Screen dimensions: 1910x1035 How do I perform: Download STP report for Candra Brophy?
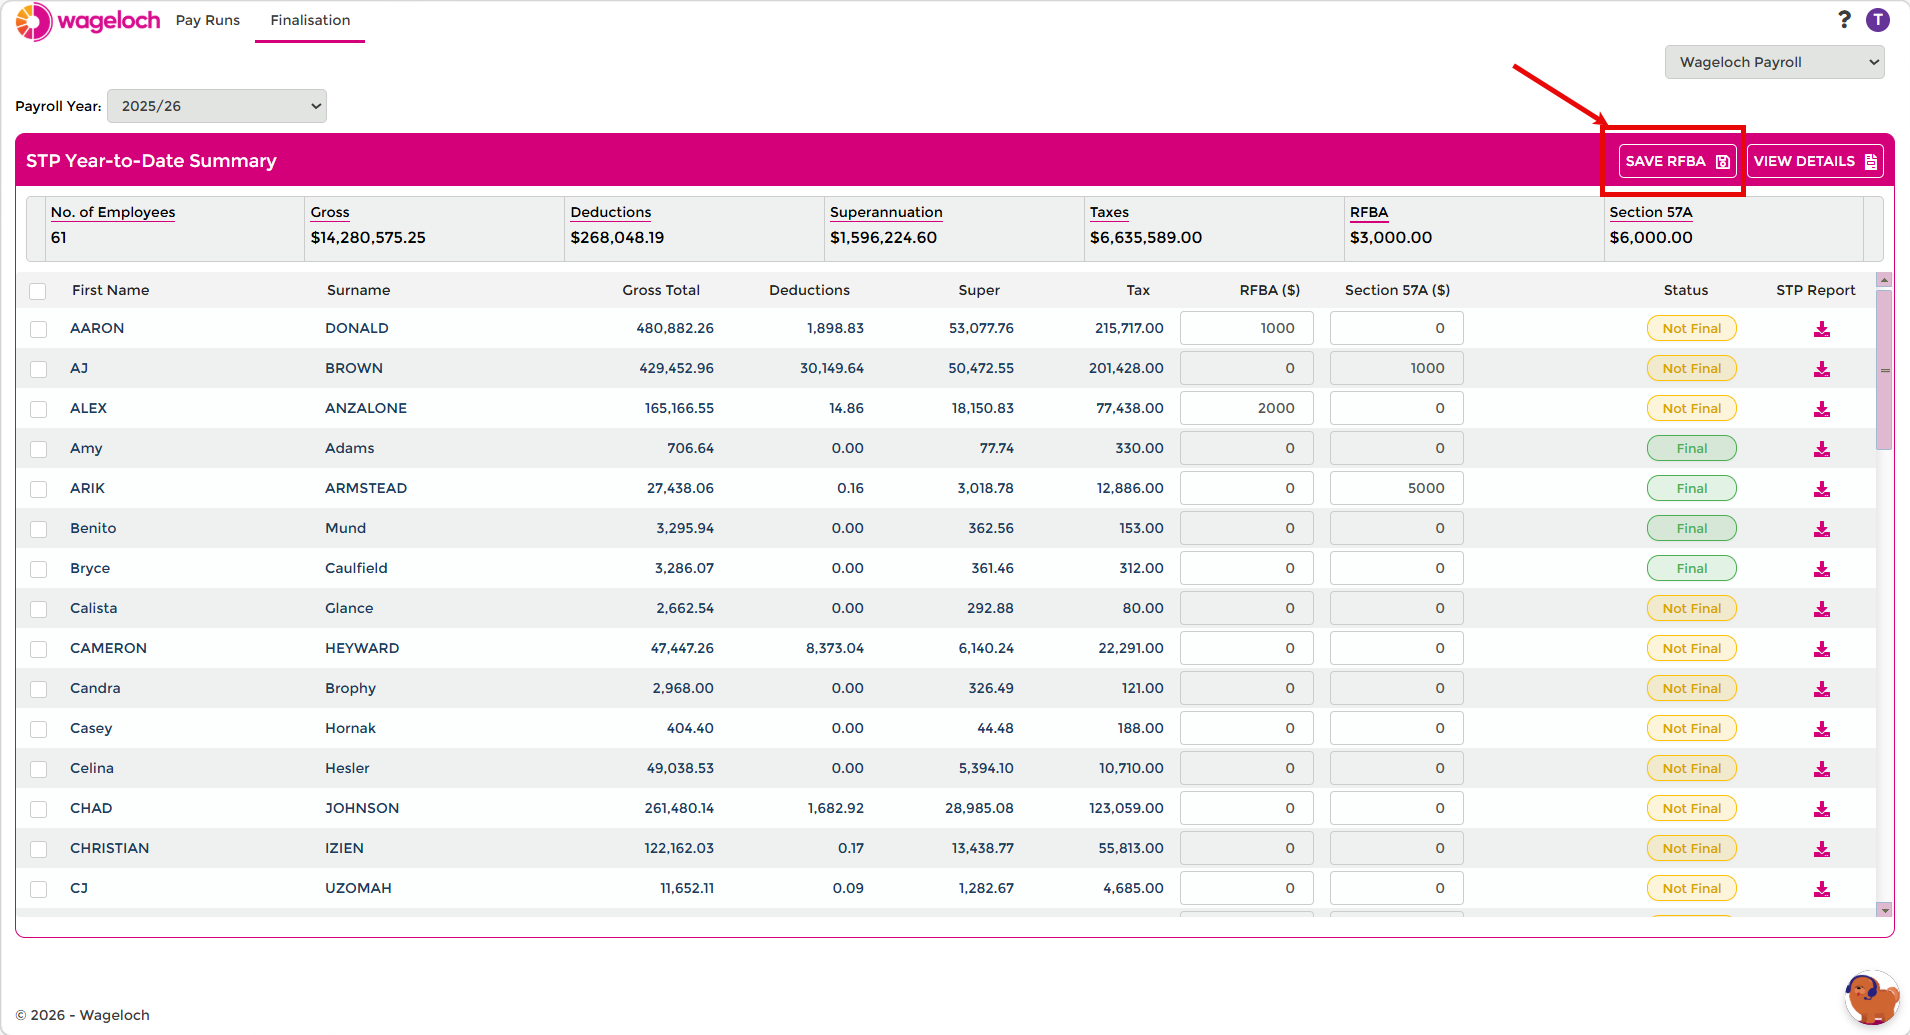pyautogui.click(x=1822, y=689)
